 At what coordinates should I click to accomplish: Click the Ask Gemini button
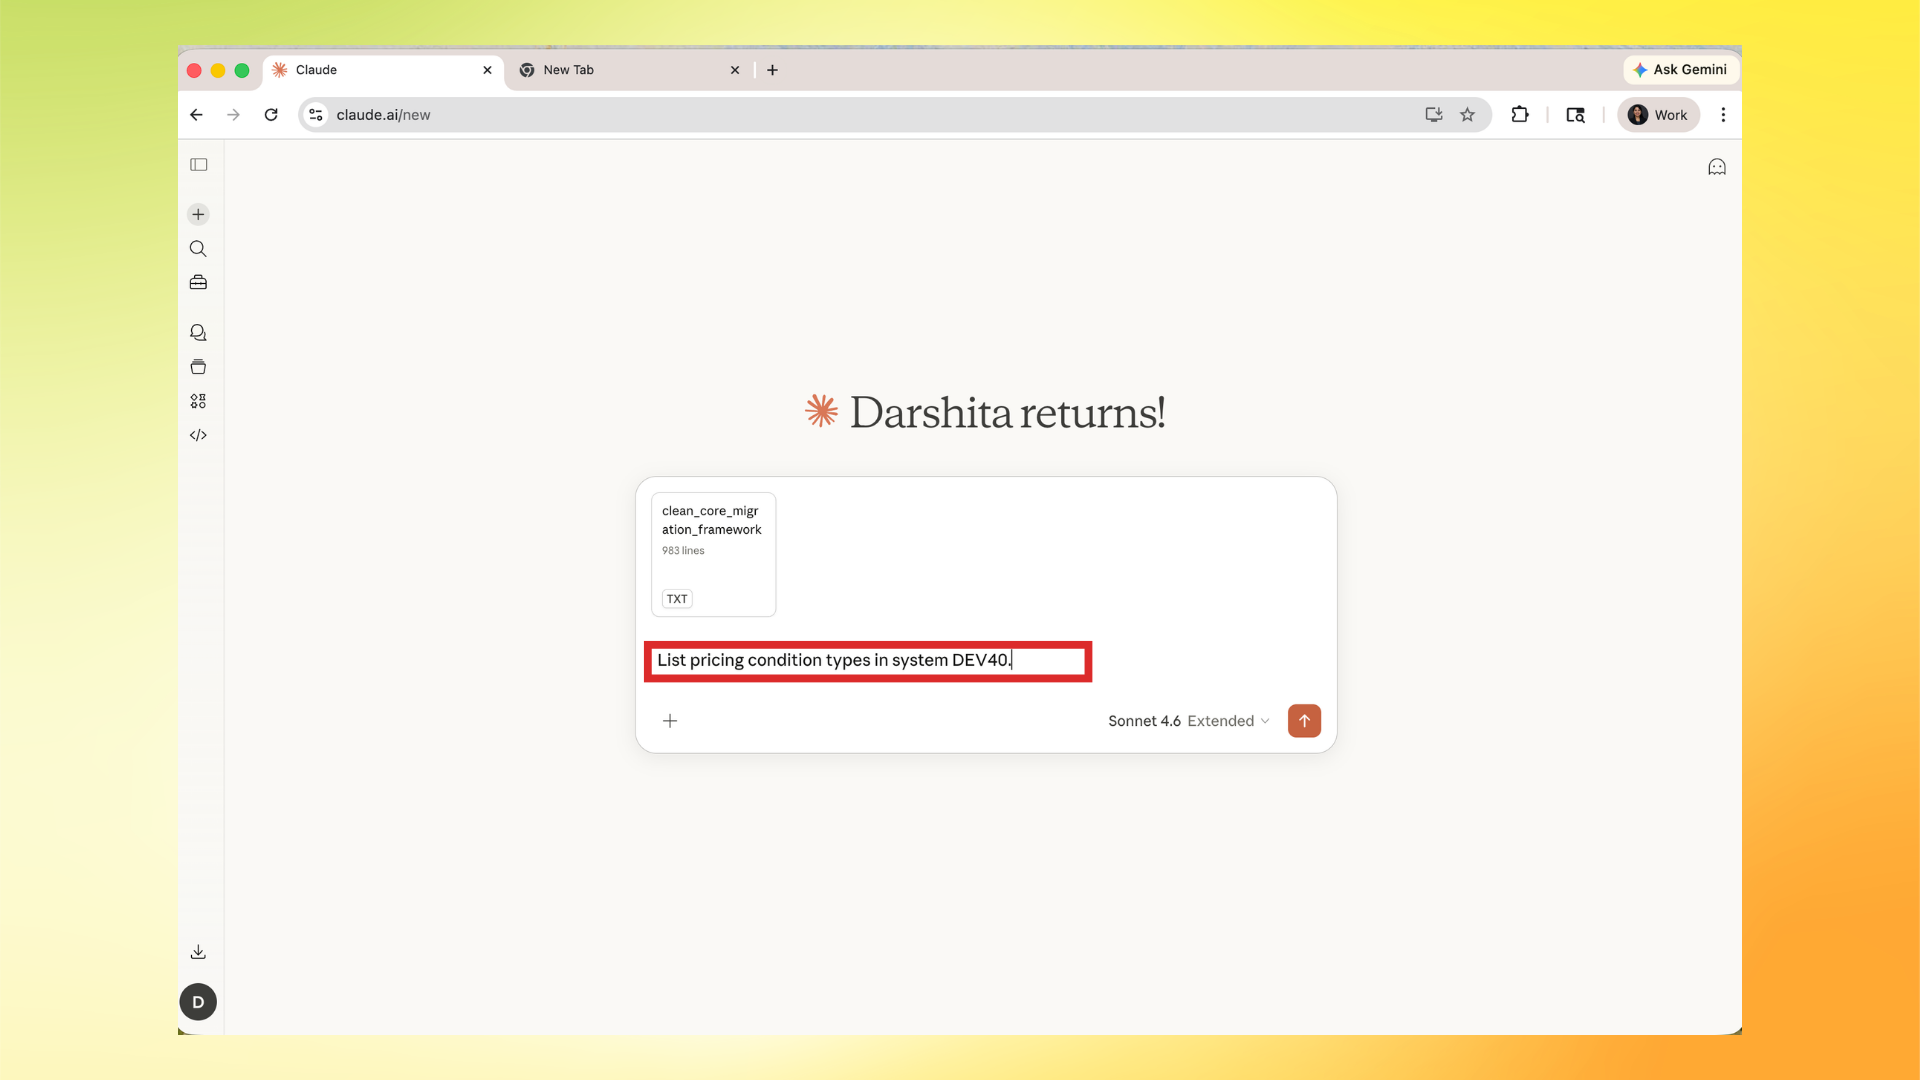coord(1681,69)
